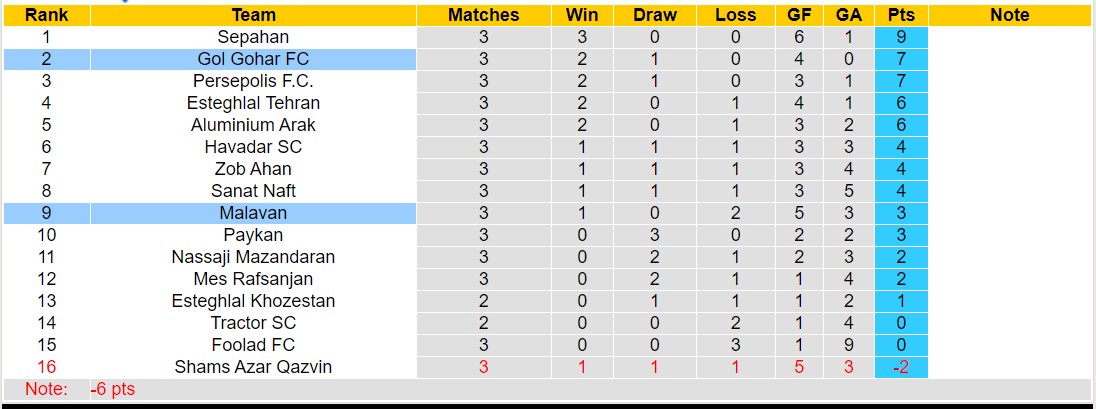Select Nassaji Mazandaran in standings
The width and height of the screenshot is (1096, 409).
[x=253, y=257]
